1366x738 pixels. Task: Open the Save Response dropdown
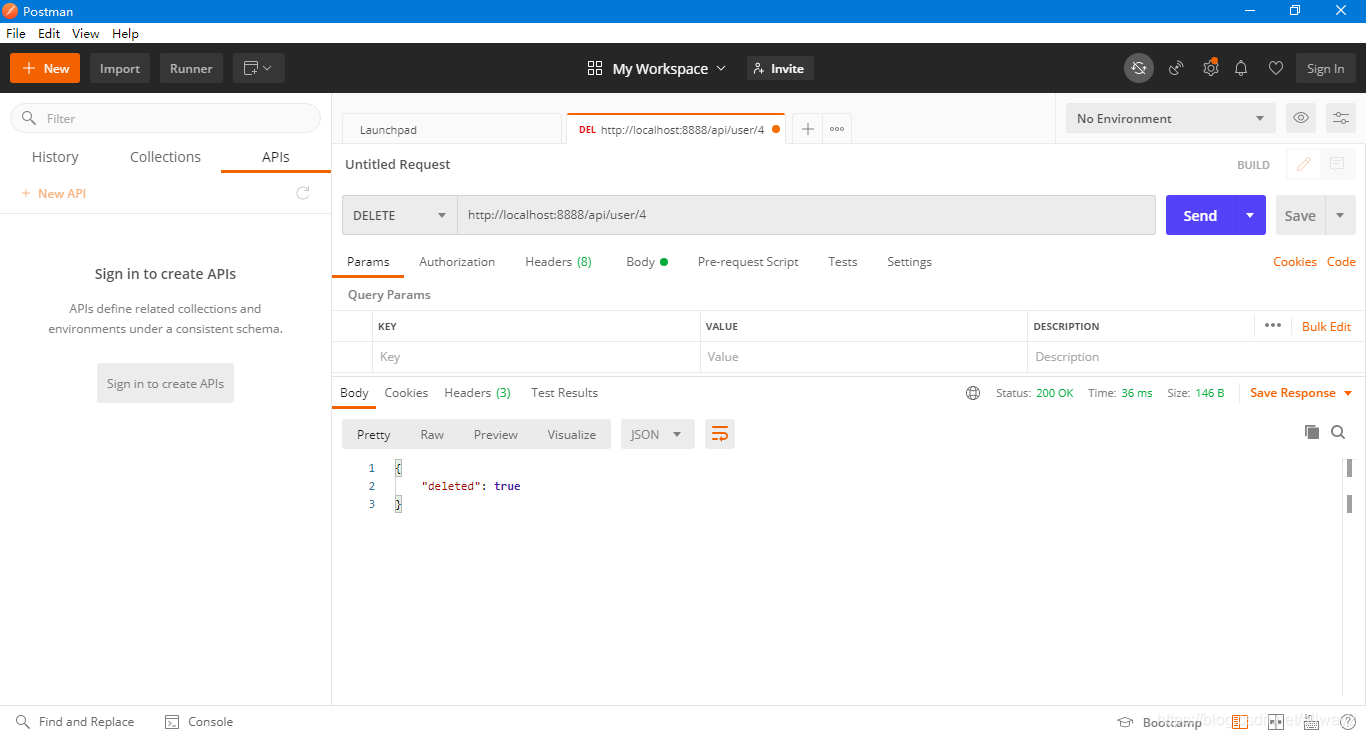pyautogui.click(x=1301, y=393)
